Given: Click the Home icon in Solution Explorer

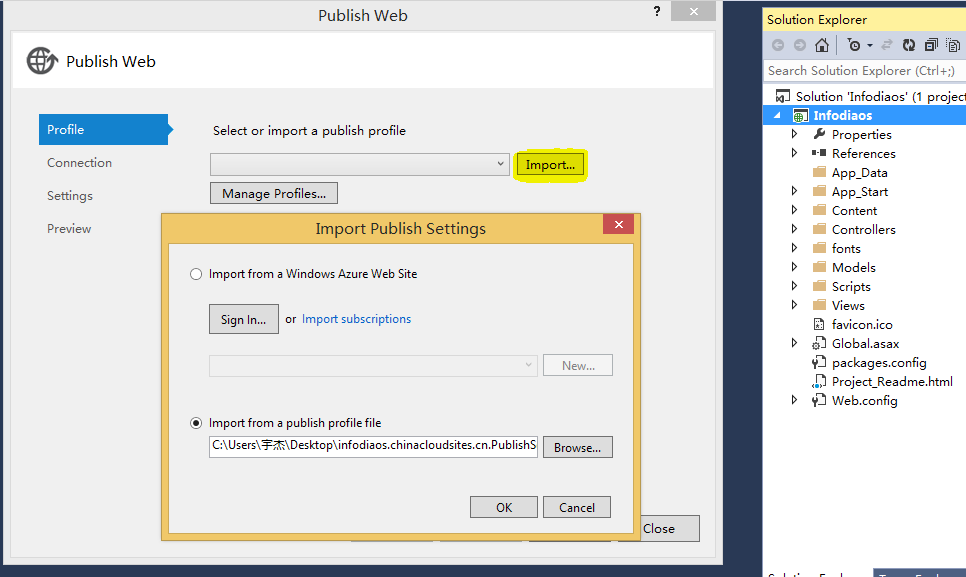Looking at the screenshot, I should [822, 45].
